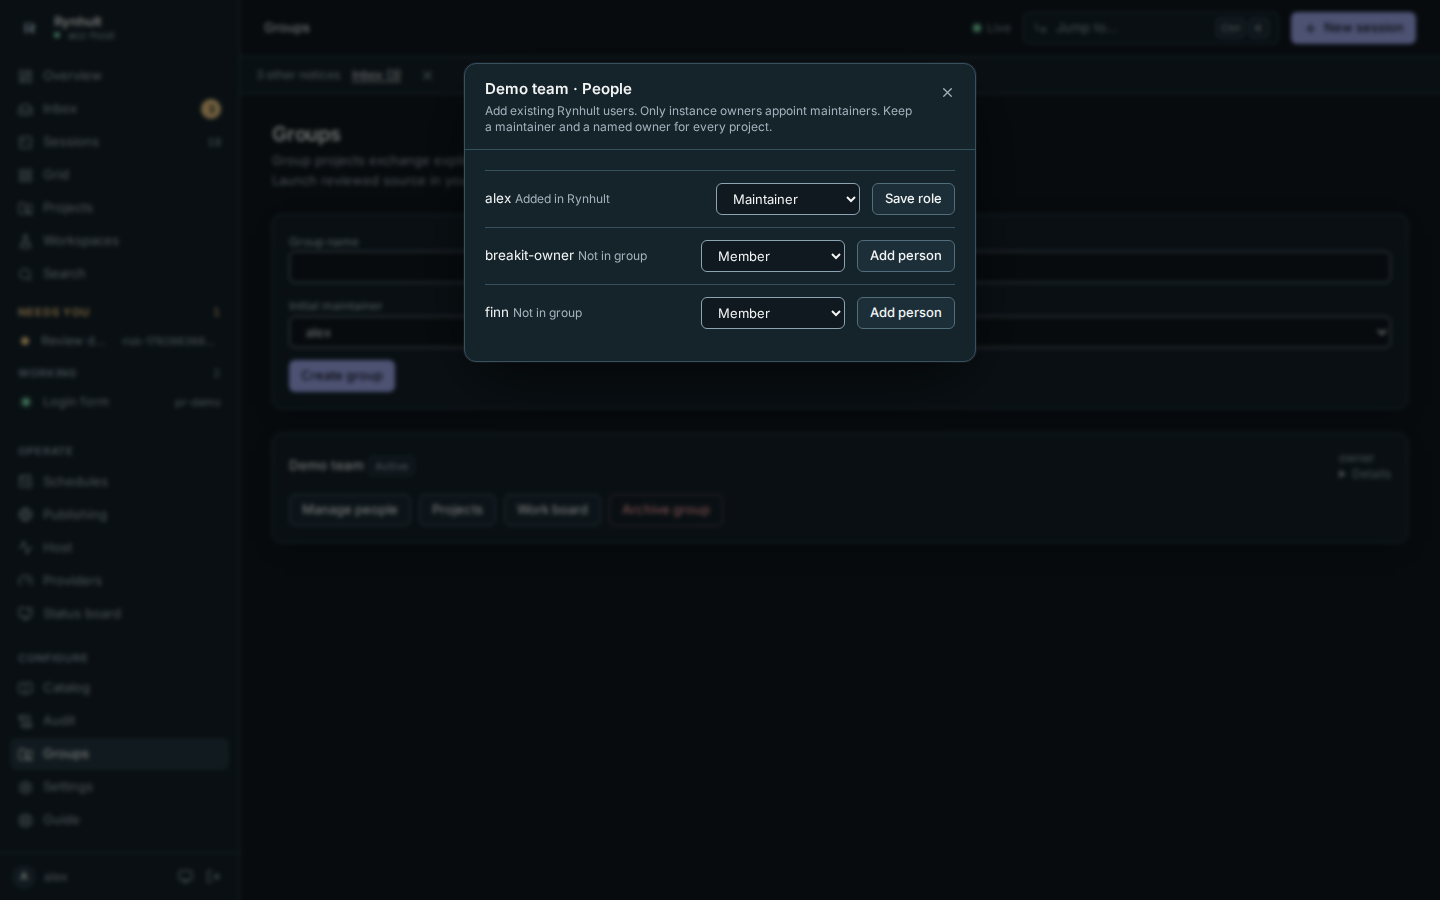Click the Projects button on Demo team
1440x900 pixels.
[x=457, y=510]
